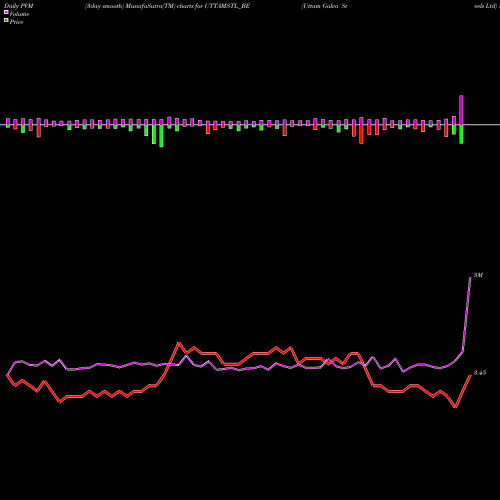Click the red-green Price legend swatch
Screen dimensions: 500x500
pos(6,21)
